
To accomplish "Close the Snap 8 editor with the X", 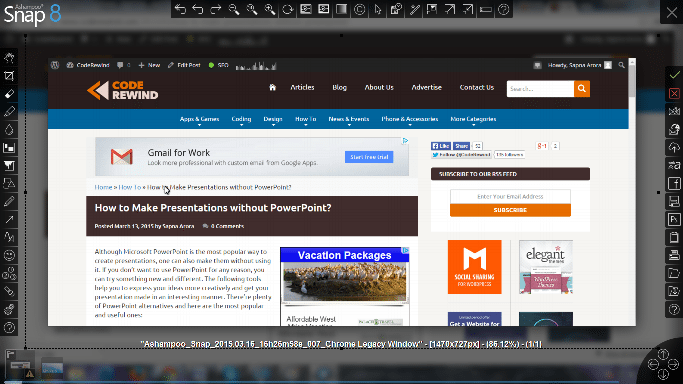I will point(672,12).
